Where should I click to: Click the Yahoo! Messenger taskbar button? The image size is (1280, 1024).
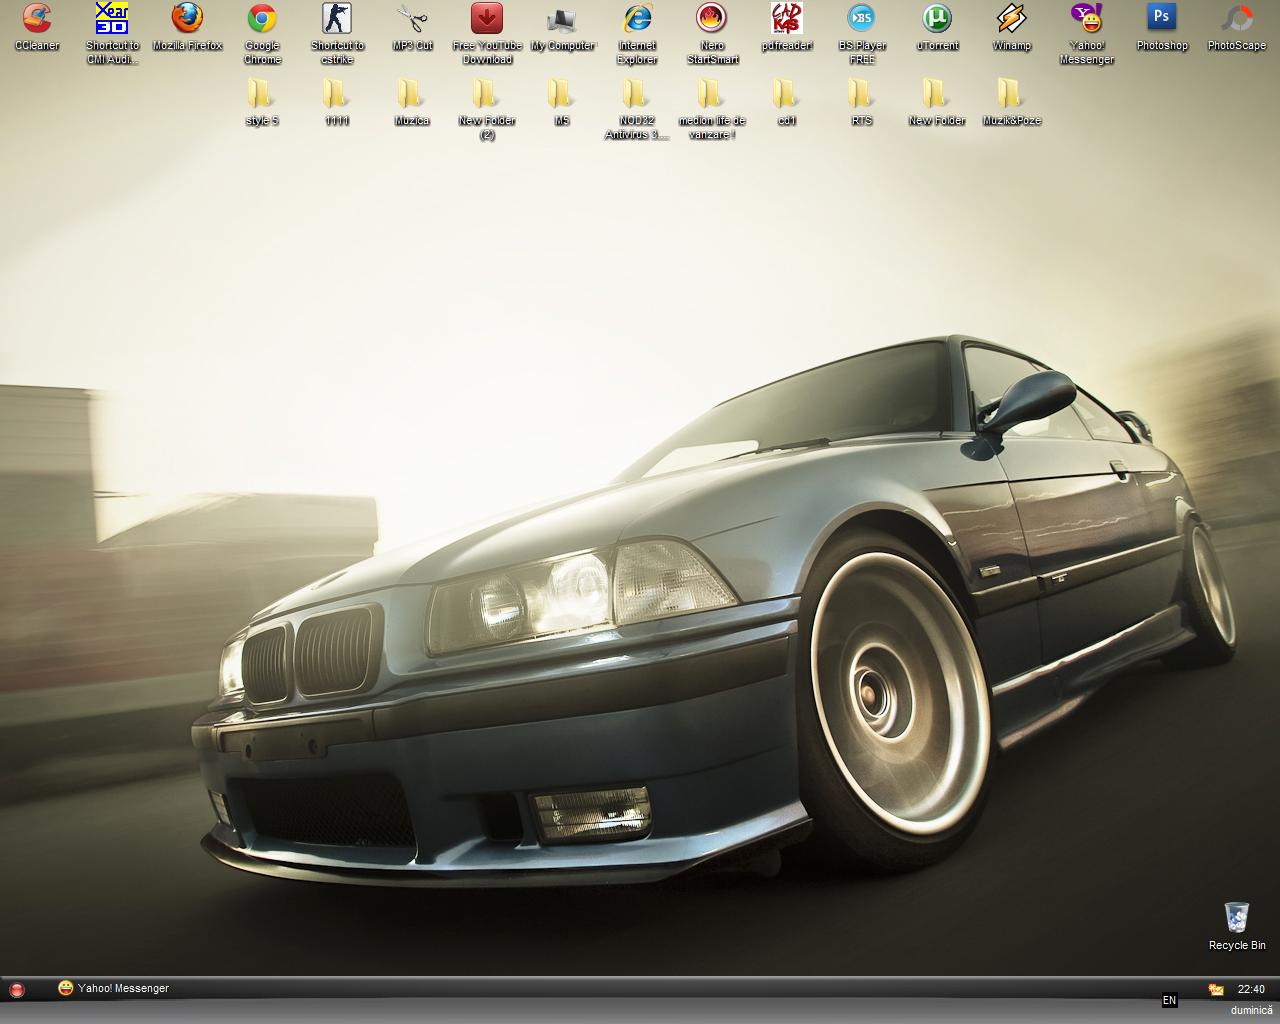point(113,988)
